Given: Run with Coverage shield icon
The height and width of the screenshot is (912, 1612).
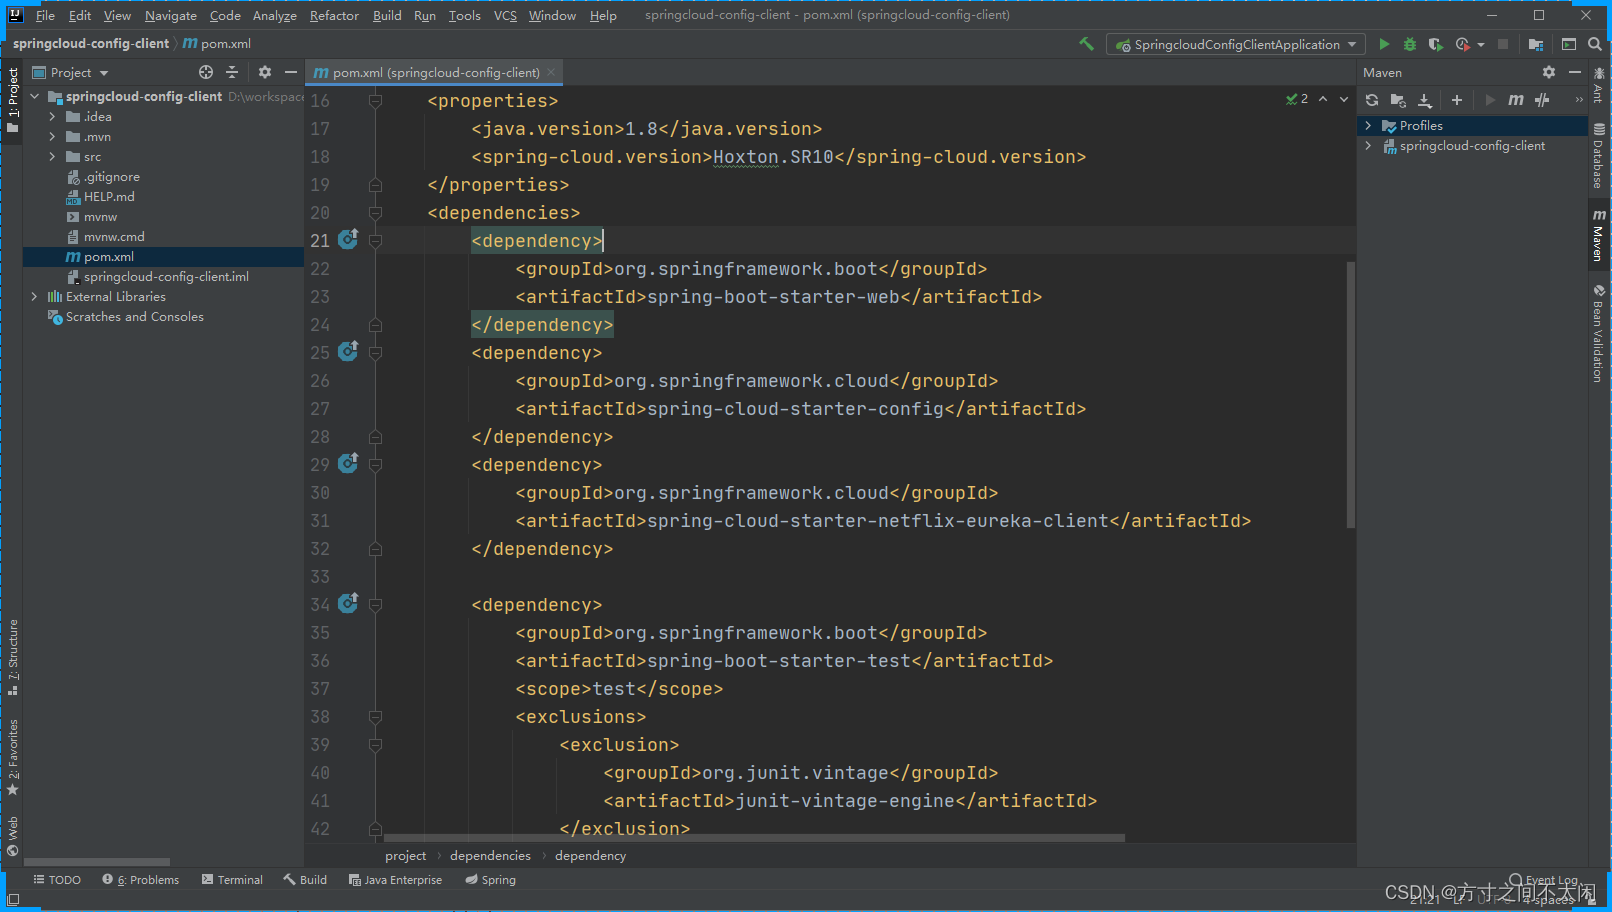Looking at the screenshot, I should 1435,44.
